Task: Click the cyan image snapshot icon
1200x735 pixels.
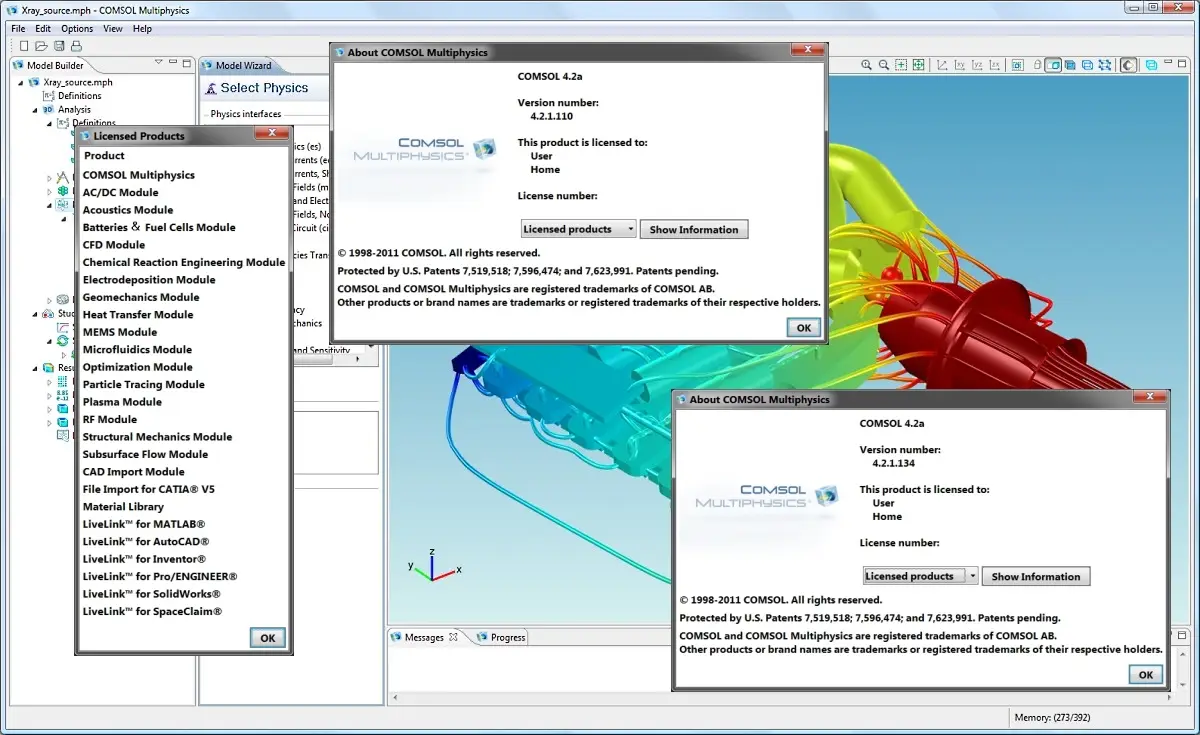Action: [1151, 65]
